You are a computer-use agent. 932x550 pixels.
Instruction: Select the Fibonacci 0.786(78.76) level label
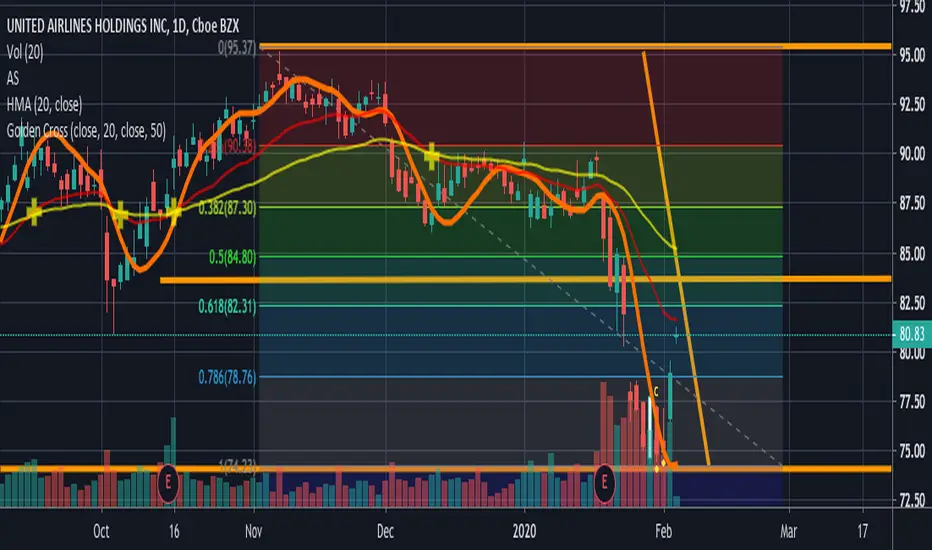click(227, 377)
